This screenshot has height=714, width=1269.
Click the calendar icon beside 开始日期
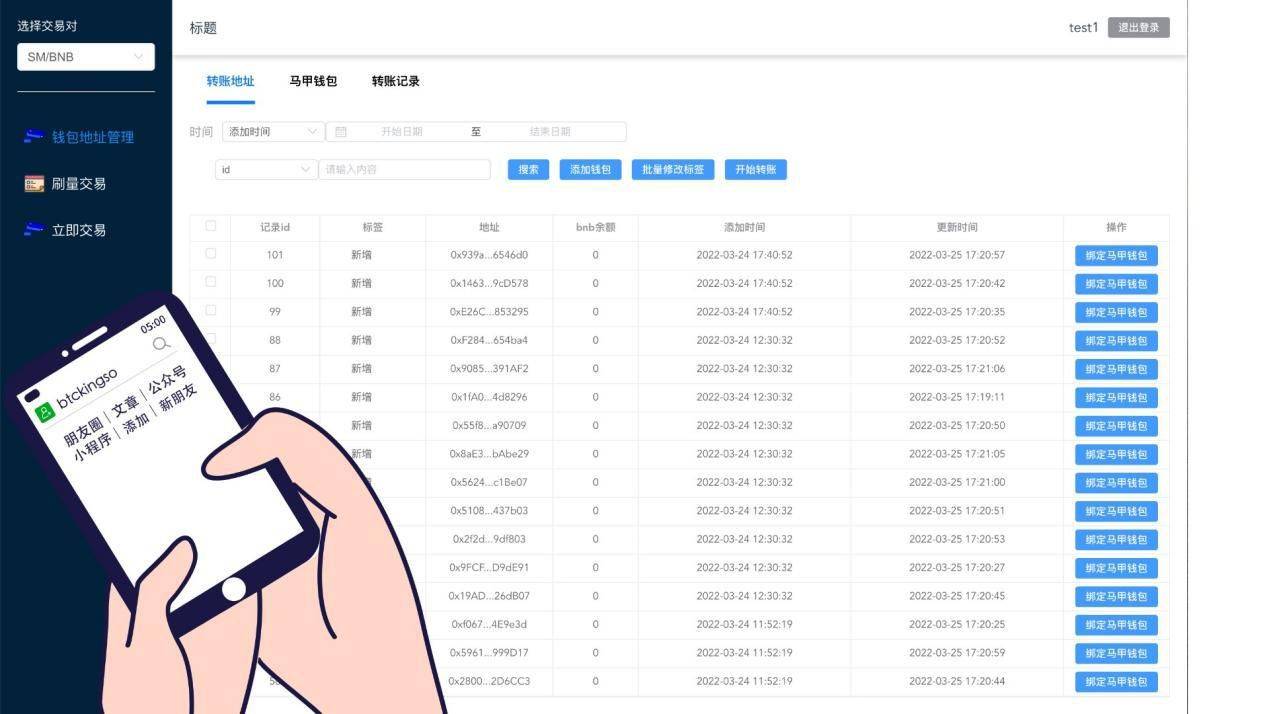[x=339, y=131]
